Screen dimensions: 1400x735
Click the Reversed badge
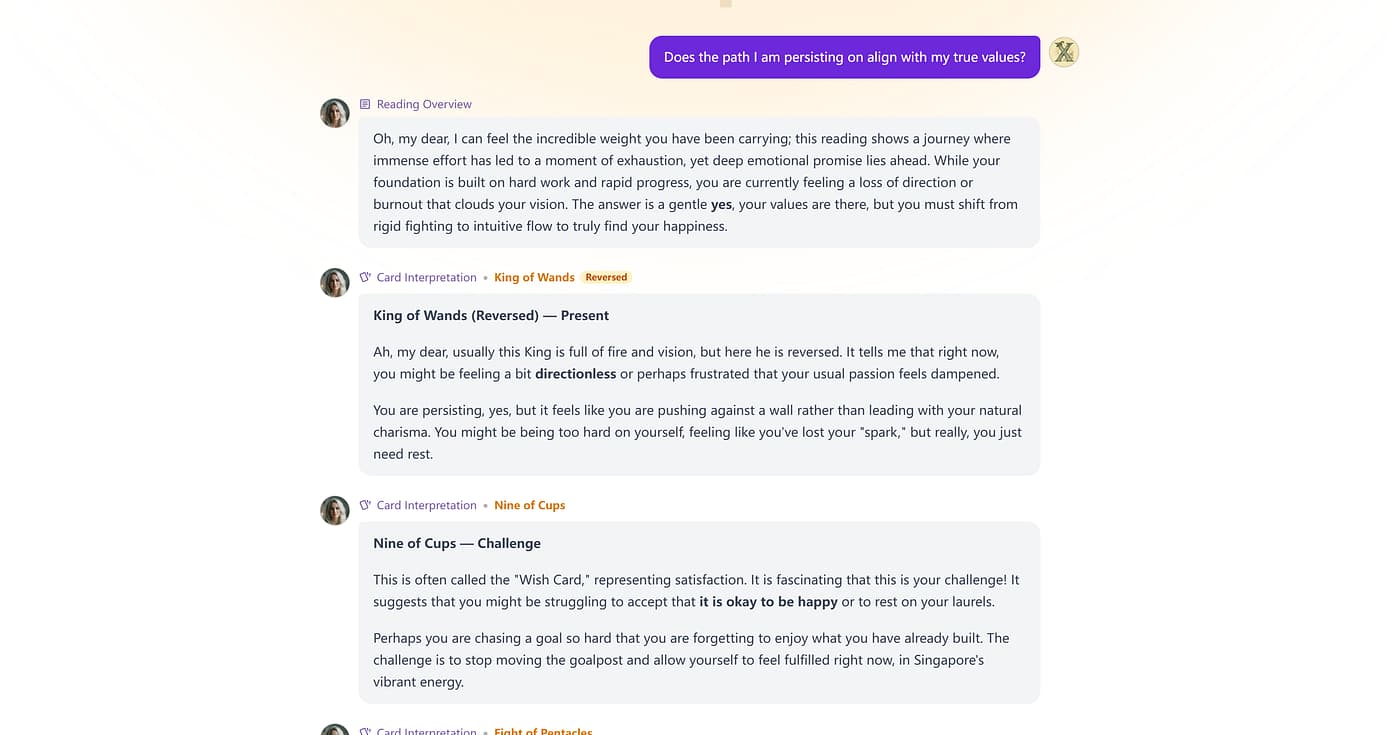tap(606, 278)
